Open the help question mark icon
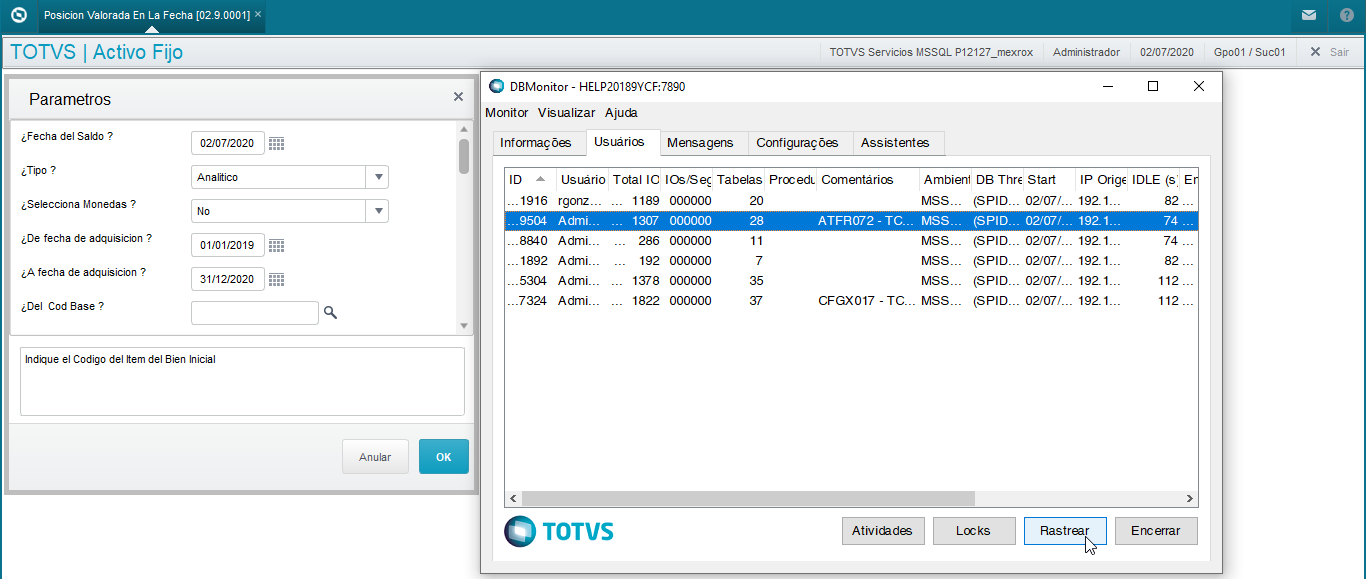 [1347, 15]
